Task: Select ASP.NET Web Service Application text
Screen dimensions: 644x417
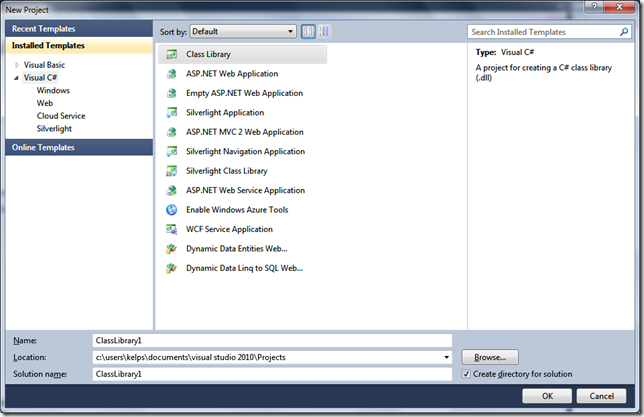Action: (x=246, y=190)
